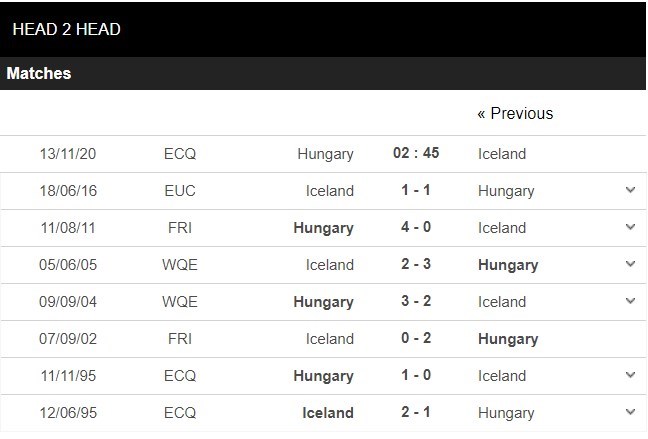Open the 02 : 45 kickoff time match
The image size is (648, 439).
(416, 153)
